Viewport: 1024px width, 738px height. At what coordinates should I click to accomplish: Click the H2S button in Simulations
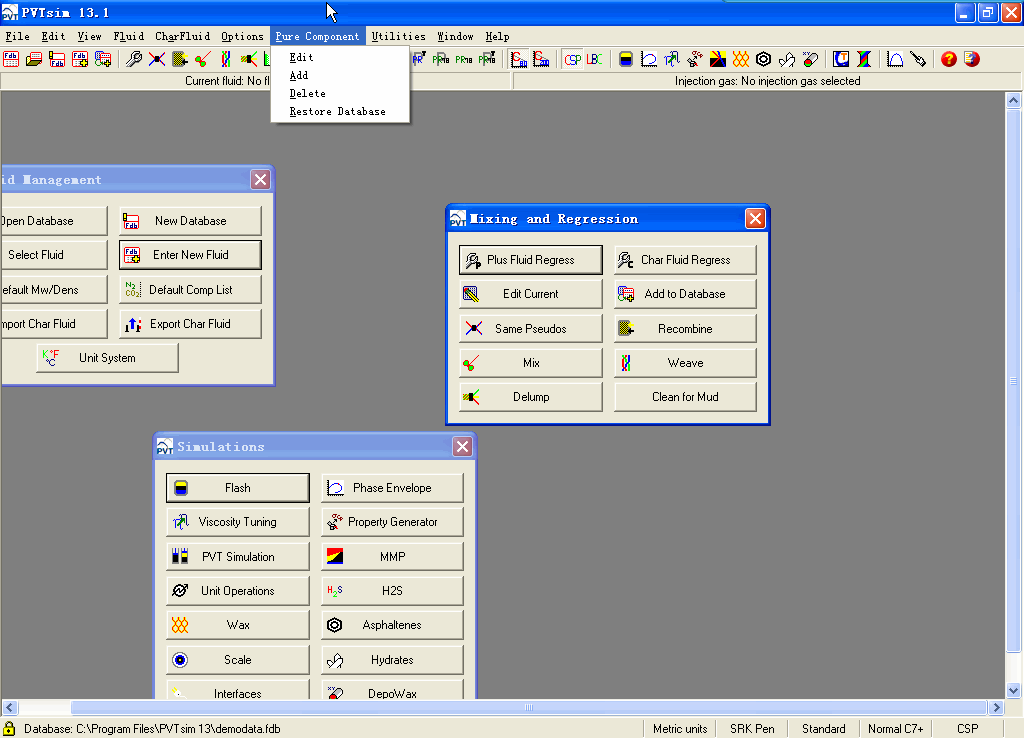tap(392, 591)
